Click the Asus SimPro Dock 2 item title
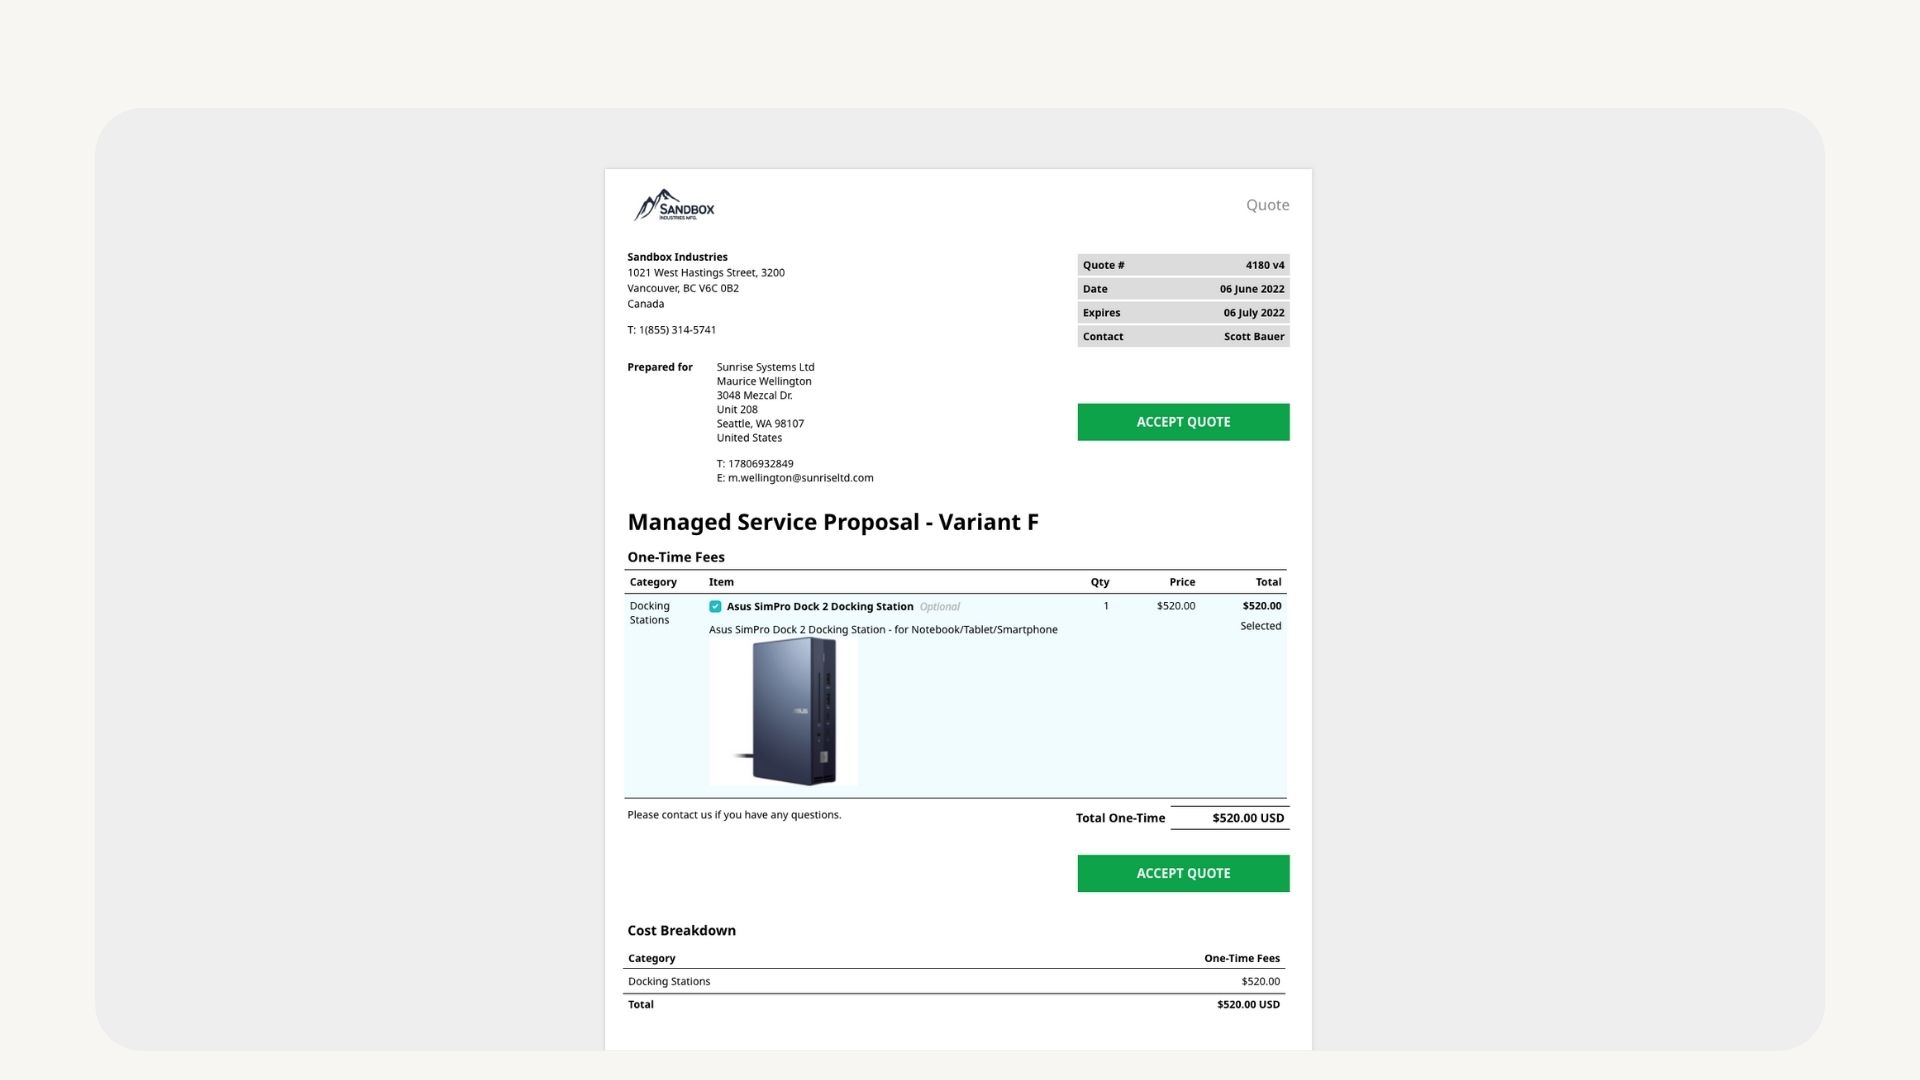Screen dimensions: 1920x1080 pyautogui.click(x=819, y=607)
